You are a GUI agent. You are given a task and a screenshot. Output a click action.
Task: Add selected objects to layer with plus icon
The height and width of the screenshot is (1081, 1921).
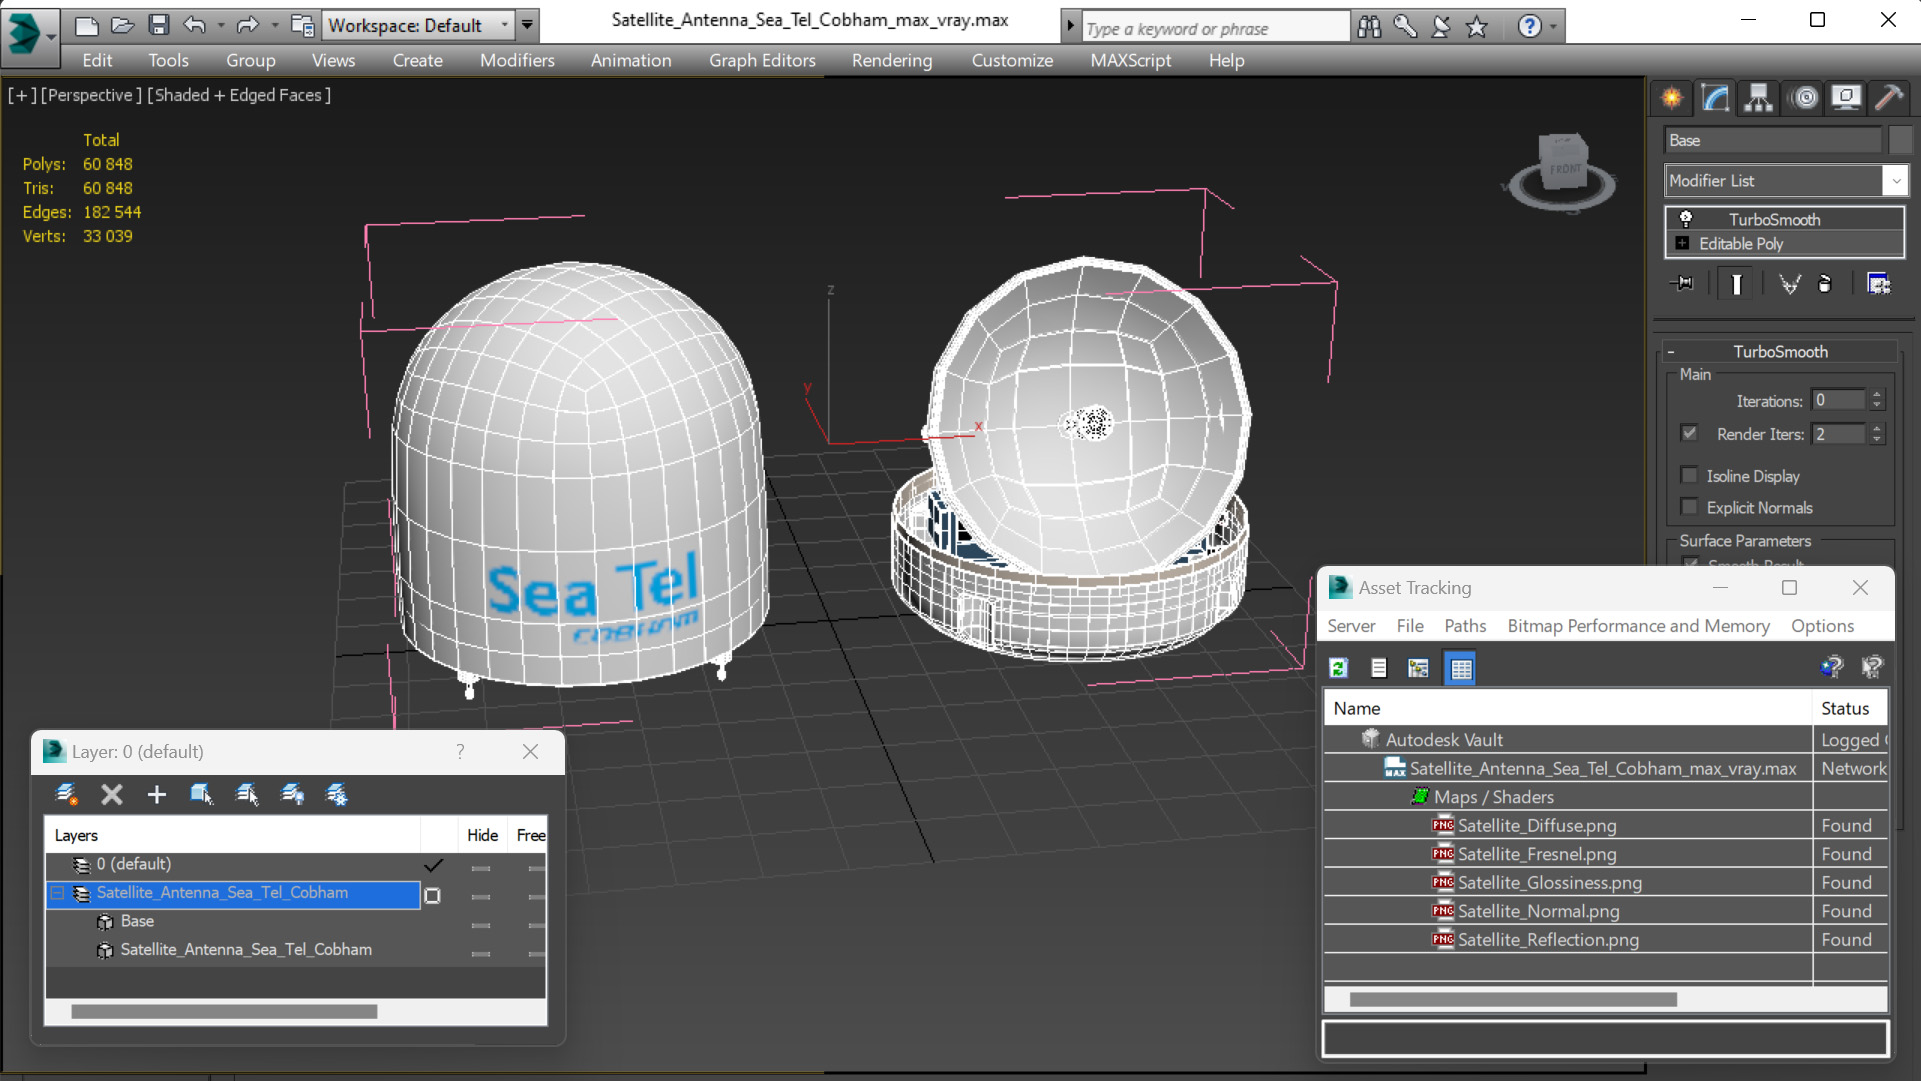click(156, 794)
